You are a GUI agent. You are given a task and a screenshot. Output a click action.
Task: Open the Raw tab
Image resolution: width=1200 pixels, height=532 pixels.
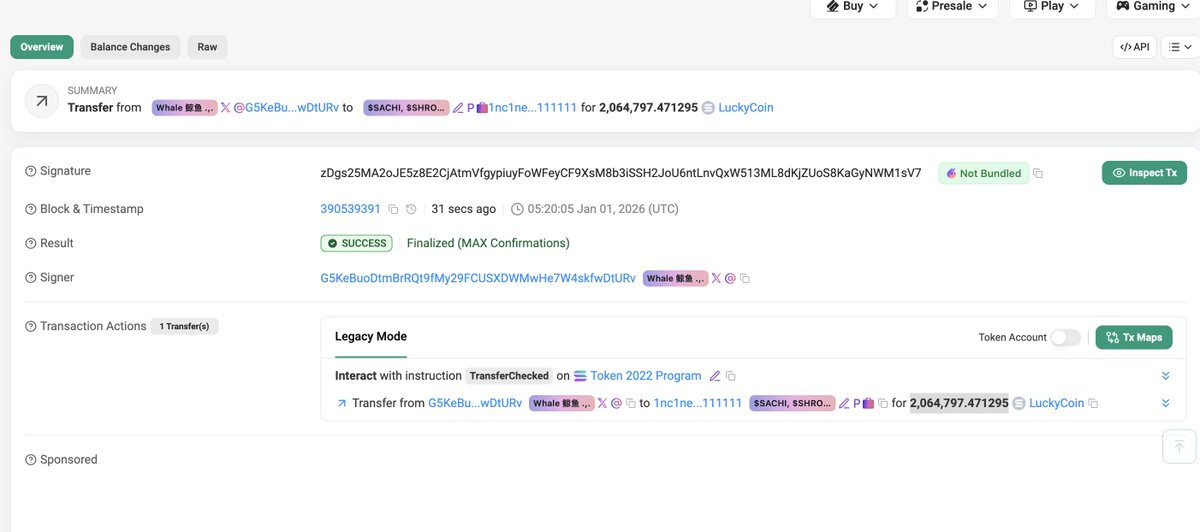(x=207, y=47)
